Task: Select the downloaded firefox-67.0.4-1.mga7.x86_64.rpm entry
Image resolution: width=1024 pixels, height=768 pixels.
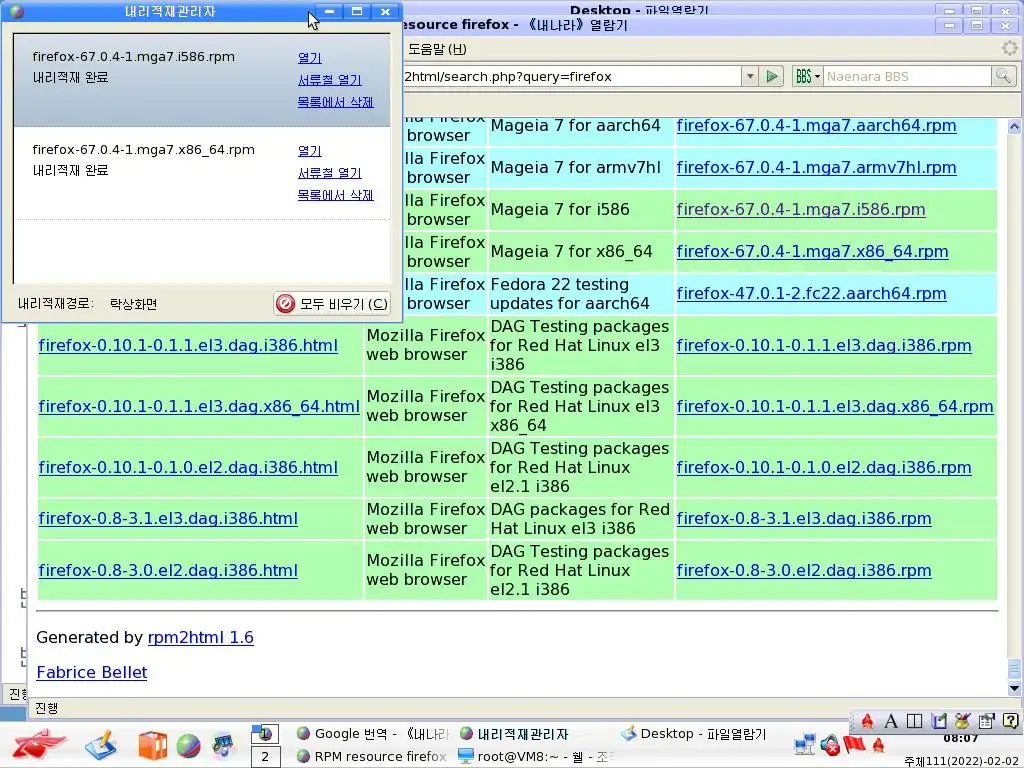Action: pyautogui.click(x=202, y=172)
